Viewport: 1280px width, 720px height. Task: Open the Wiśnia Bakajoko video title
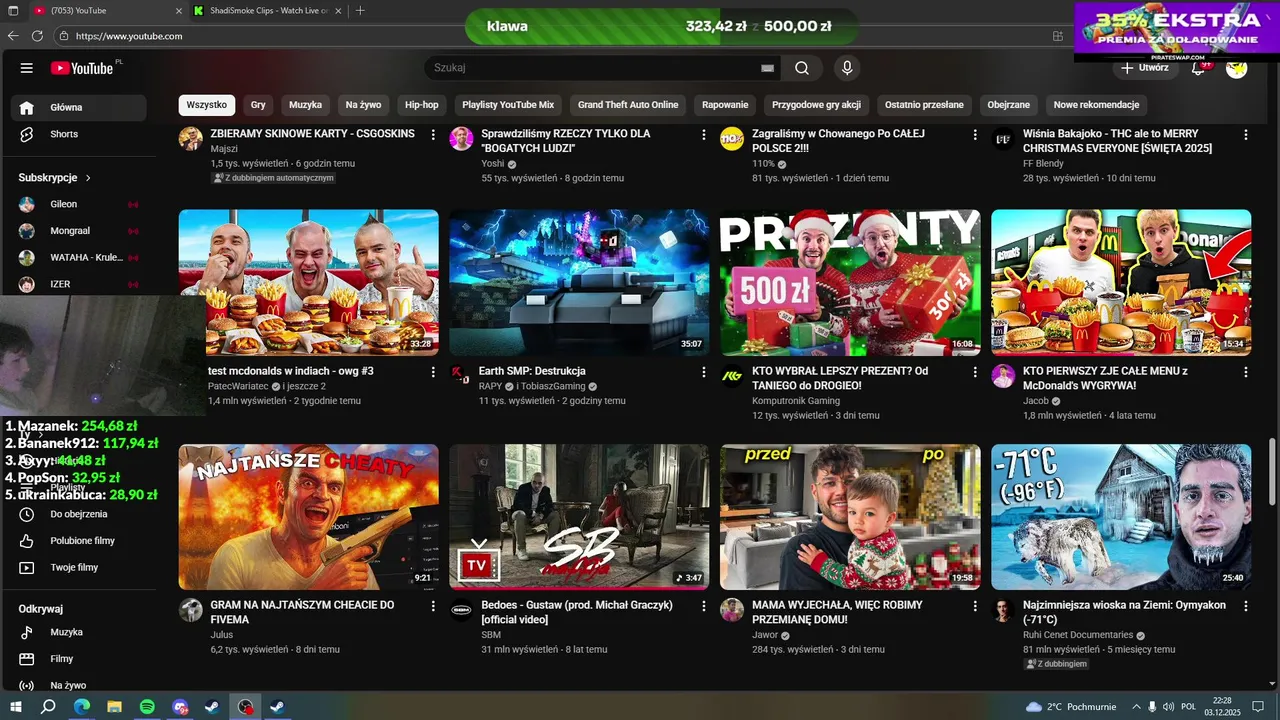(1118, 141)
